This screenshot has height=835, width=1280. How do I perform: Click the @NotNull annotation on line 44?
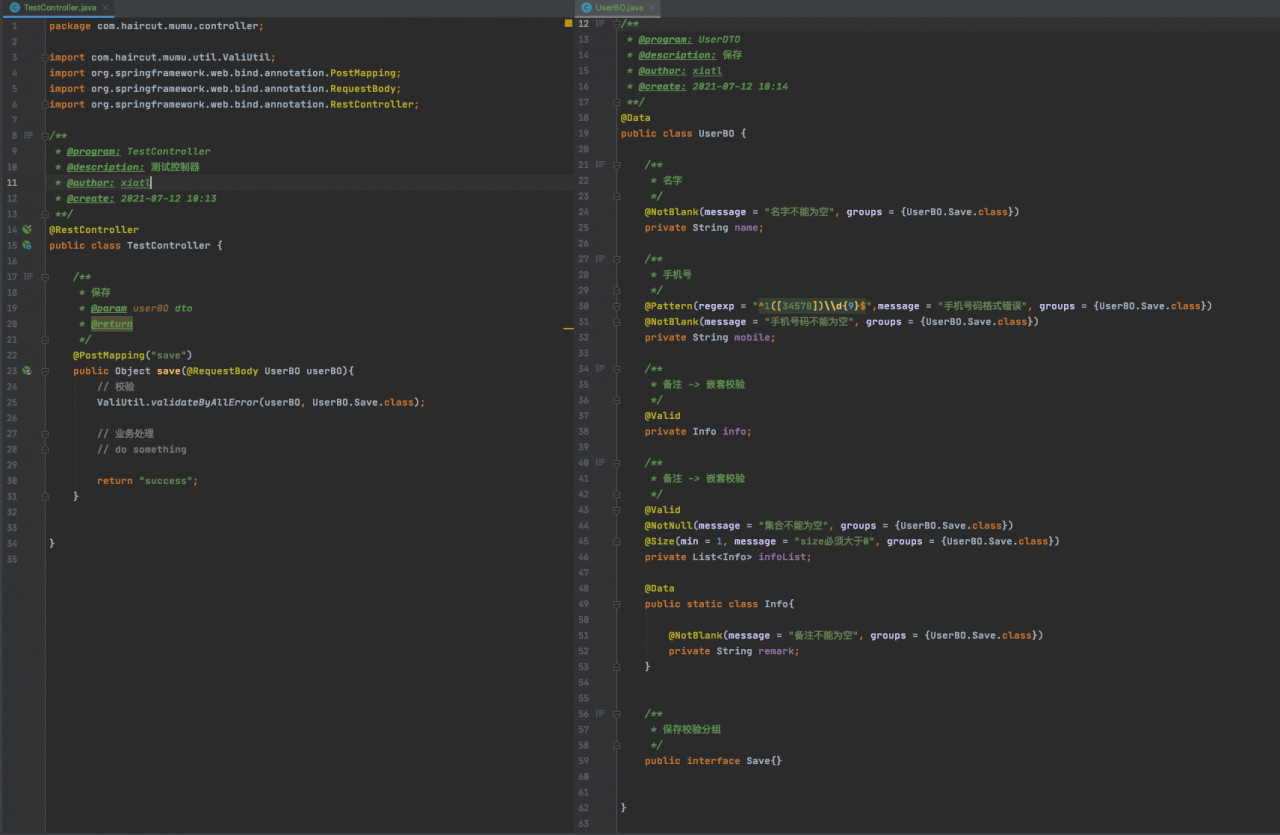tap(667, 526)
